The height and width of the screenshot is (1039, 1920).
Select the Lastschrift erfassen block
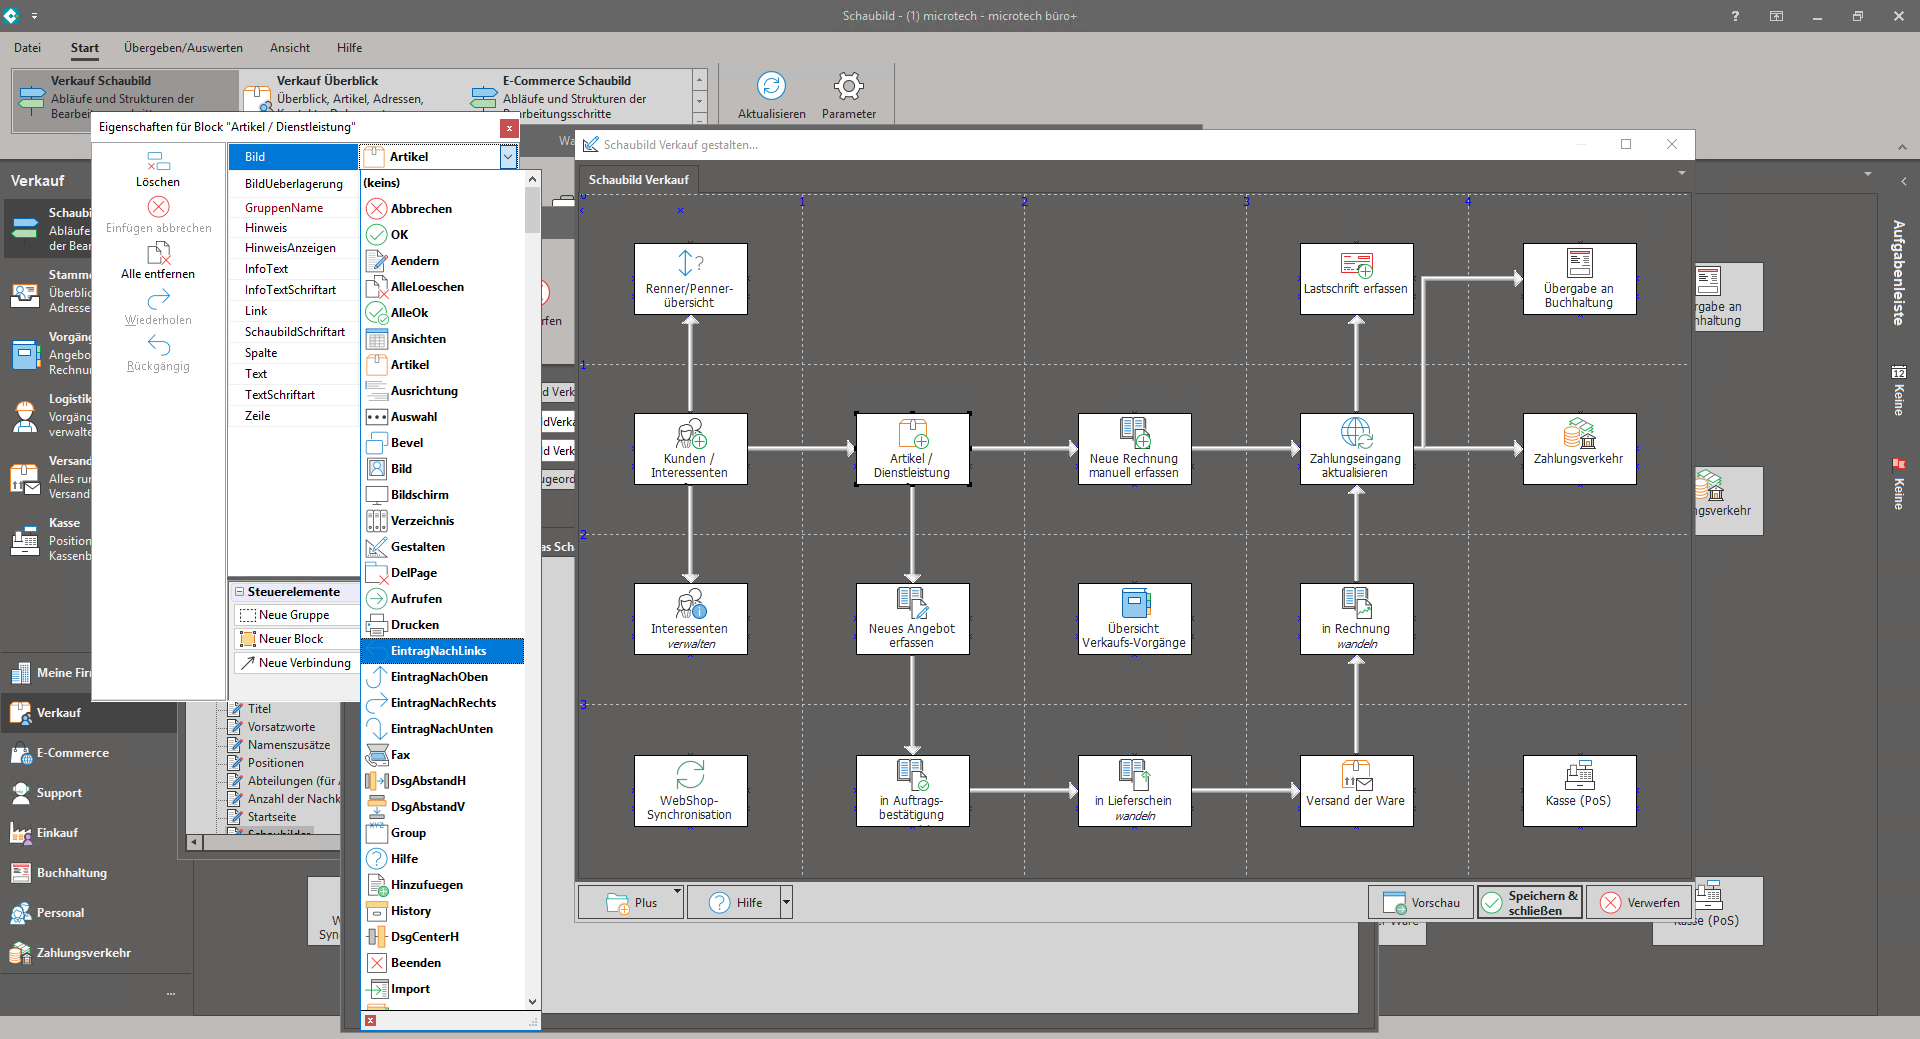coord(1355,279)
